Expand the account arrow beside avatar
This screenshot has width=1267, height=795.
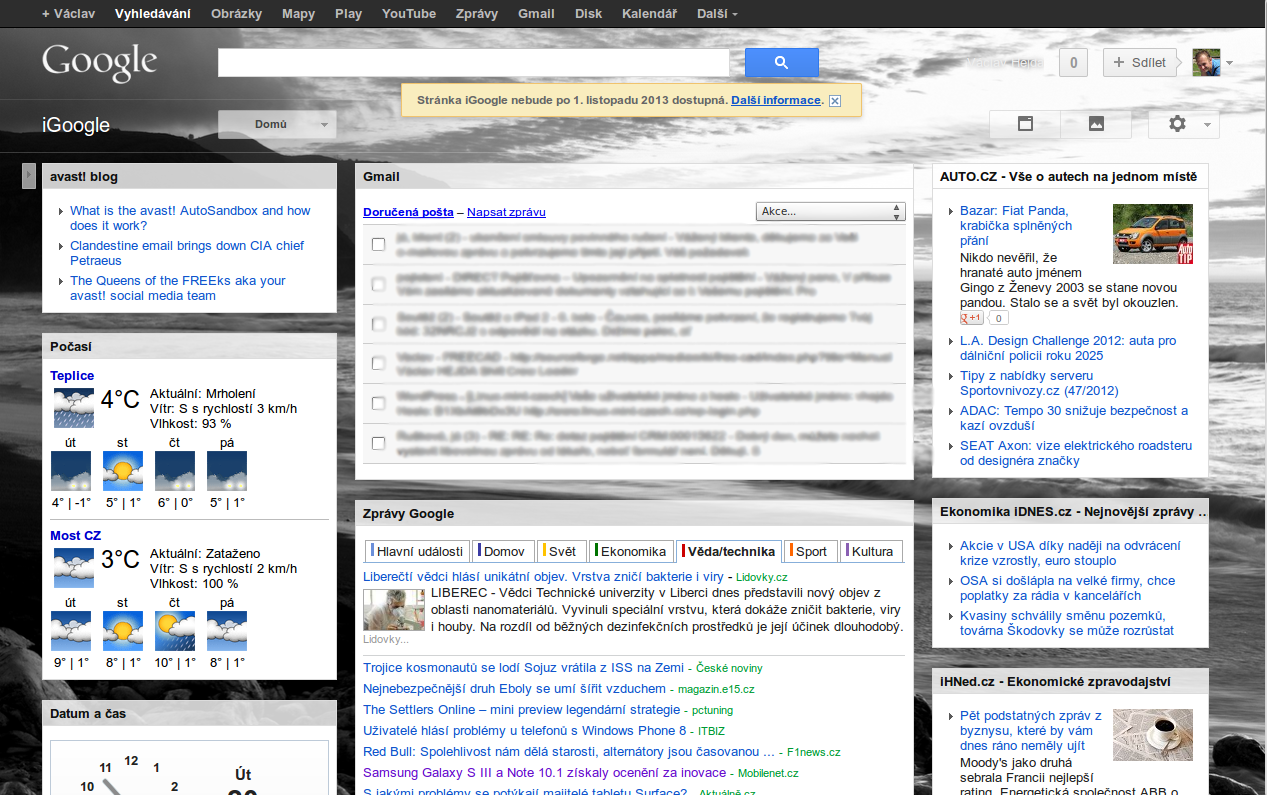(1229, 63)
